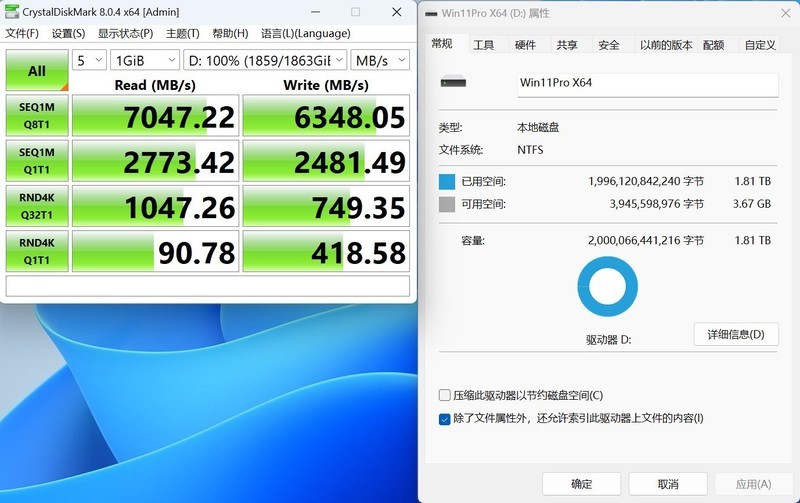Viewport: 800px width, 503px height.
Task: Toggle 压缩此驱动器以节约磁盘空间 checkbox
Action: (x=444, y=395)
